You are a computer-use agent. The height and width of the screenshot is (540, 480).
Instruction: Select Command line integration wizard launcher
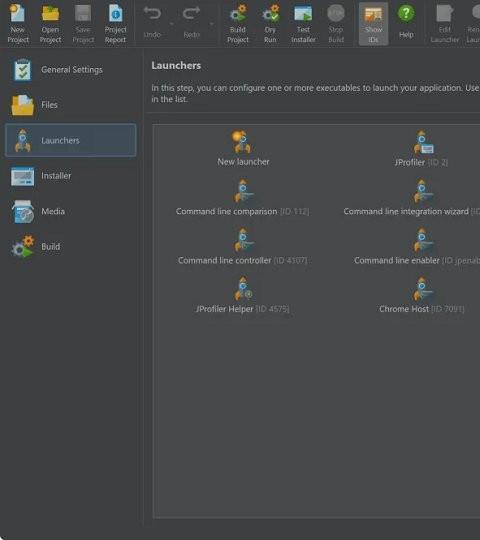[412, 197]
